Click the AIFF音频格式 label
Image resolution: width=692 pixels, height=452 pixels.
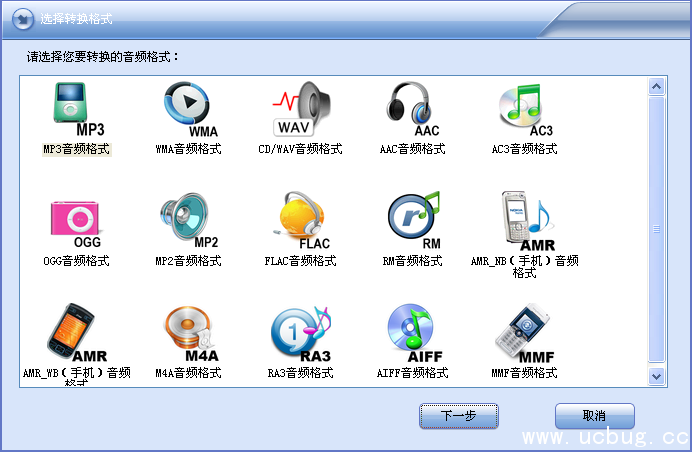413,373
